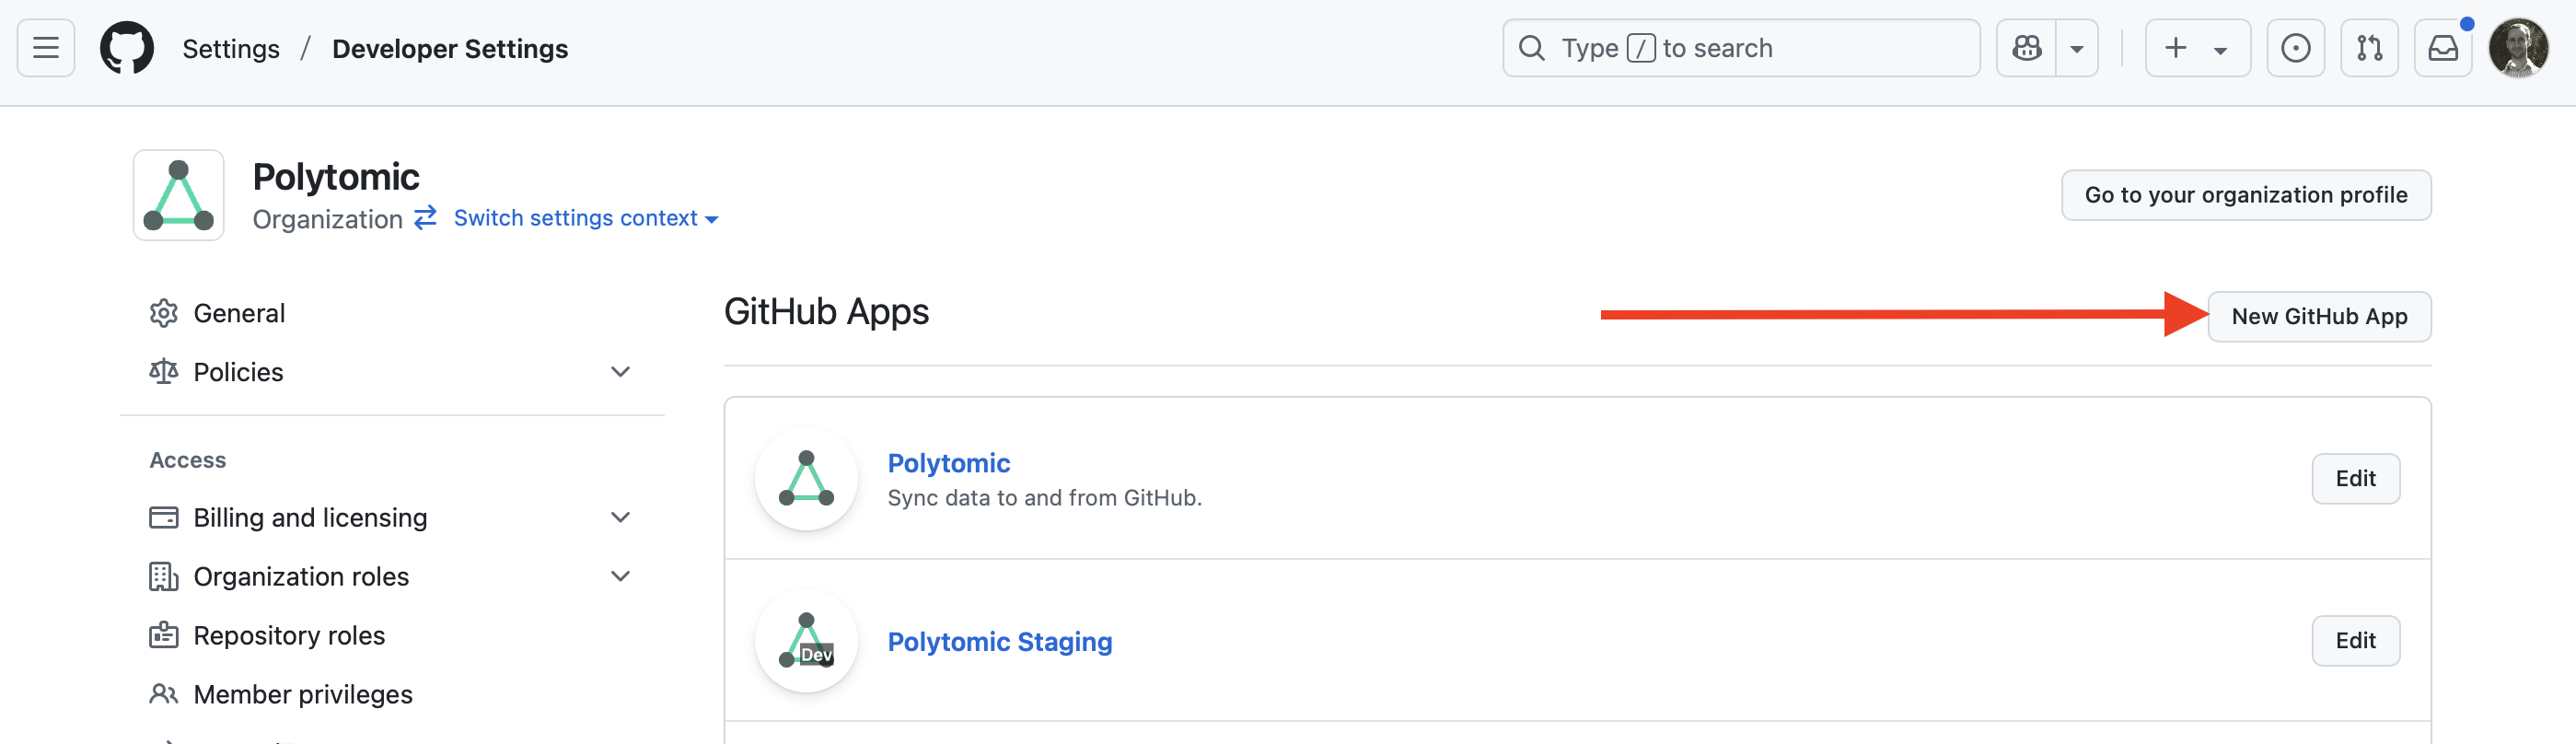Click the credit card icon beside Billing
The image size is (2576, 744).
coord(164,518)
